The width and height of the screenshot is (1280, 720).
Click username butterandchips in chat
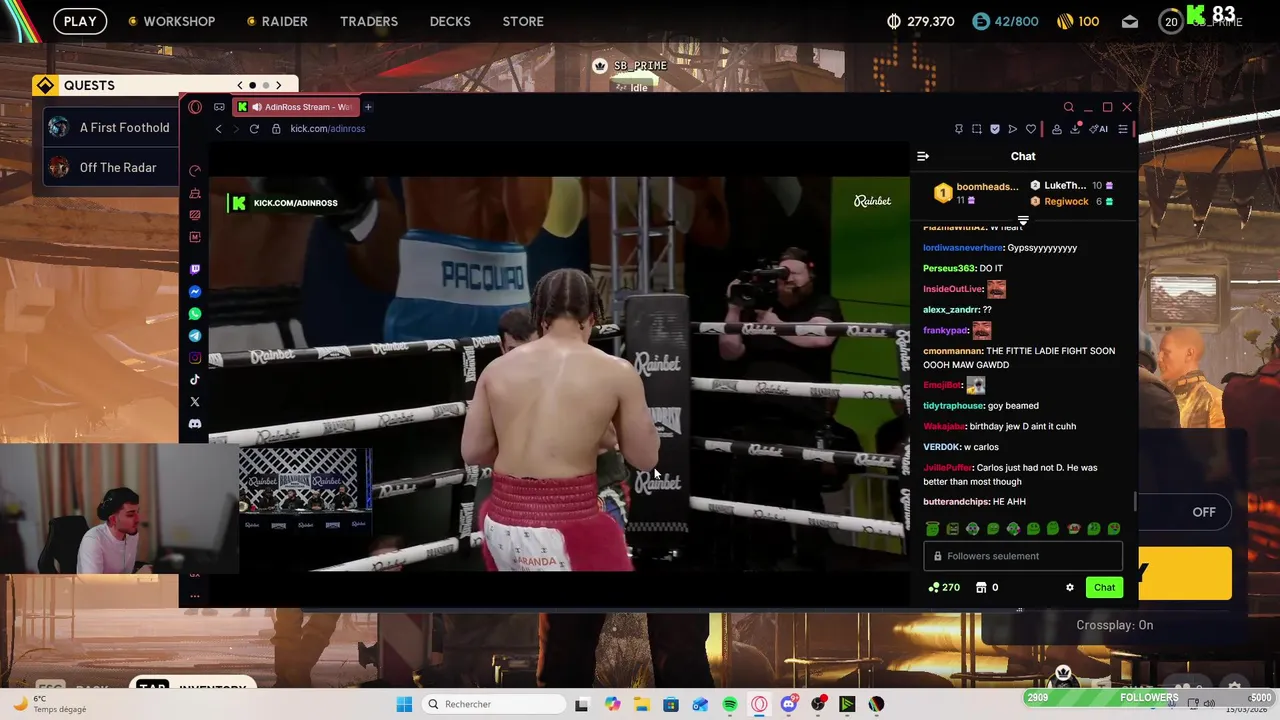[x=956, y=502]
